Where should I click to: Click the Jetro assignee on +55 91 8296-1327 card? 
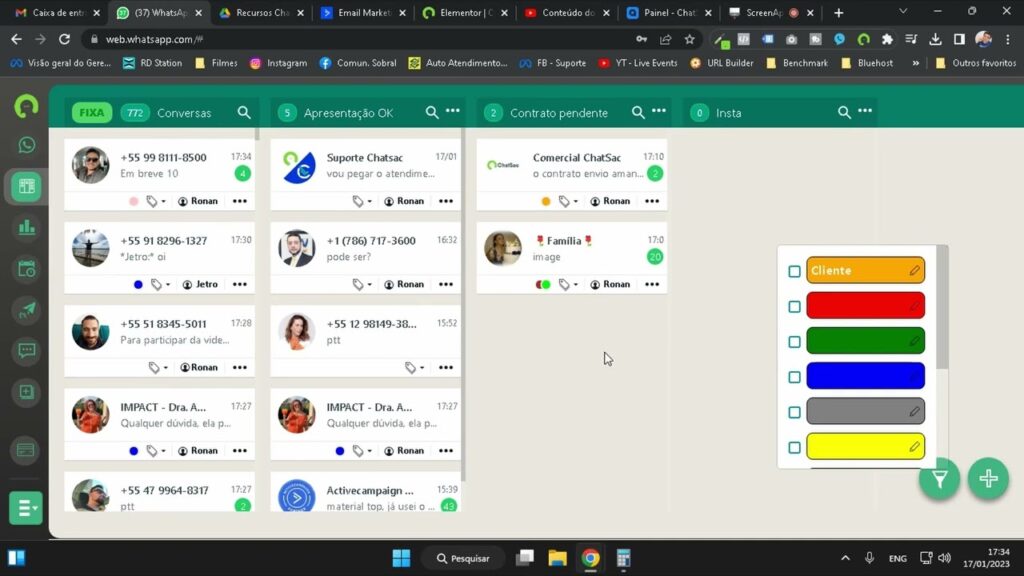coord(200,284)
